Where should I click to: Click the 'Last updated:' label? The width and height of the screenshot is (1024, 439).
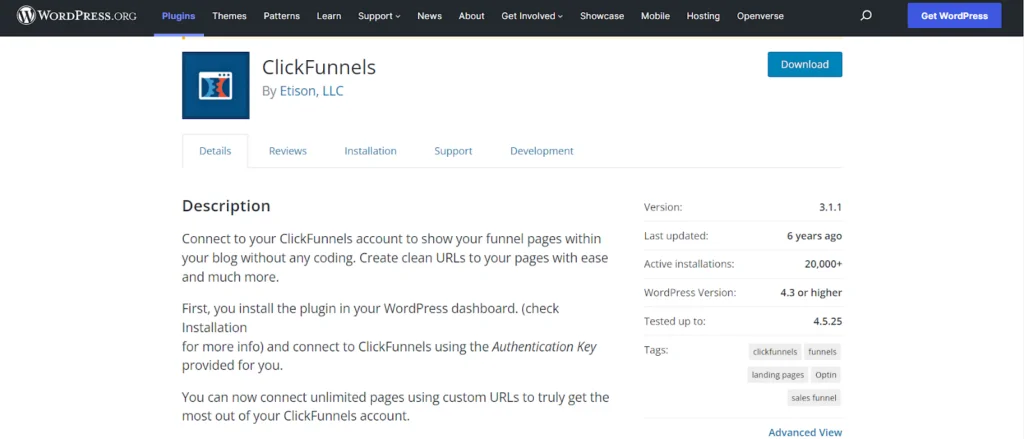click(676, 236)
